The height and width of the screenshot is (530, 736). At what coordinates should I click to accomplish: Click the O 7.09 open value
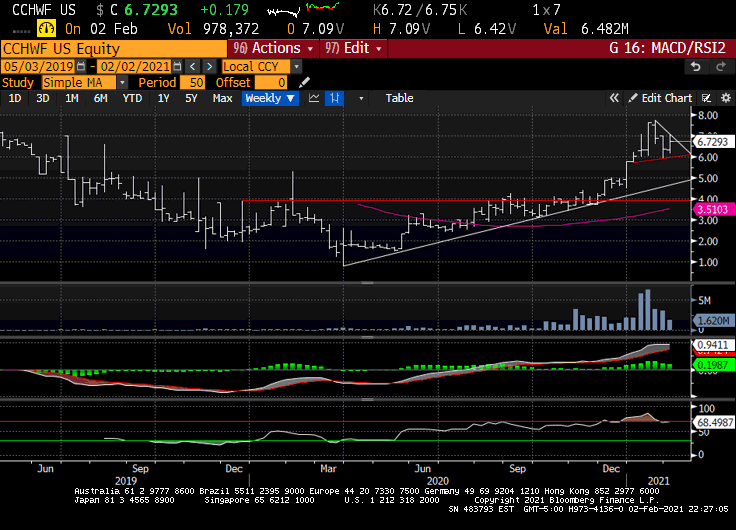tap(315, 29)
